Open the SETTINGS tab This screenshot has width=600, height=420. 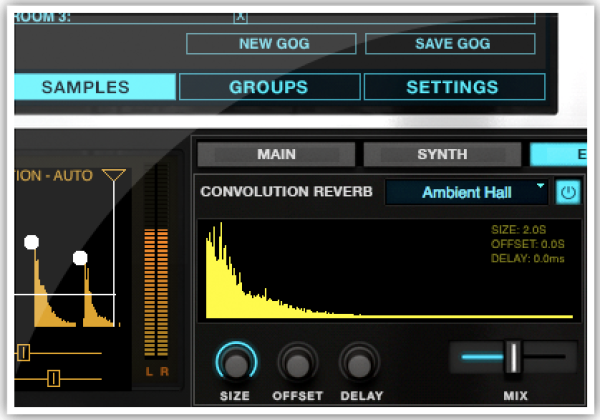click(x=451, y=87)
